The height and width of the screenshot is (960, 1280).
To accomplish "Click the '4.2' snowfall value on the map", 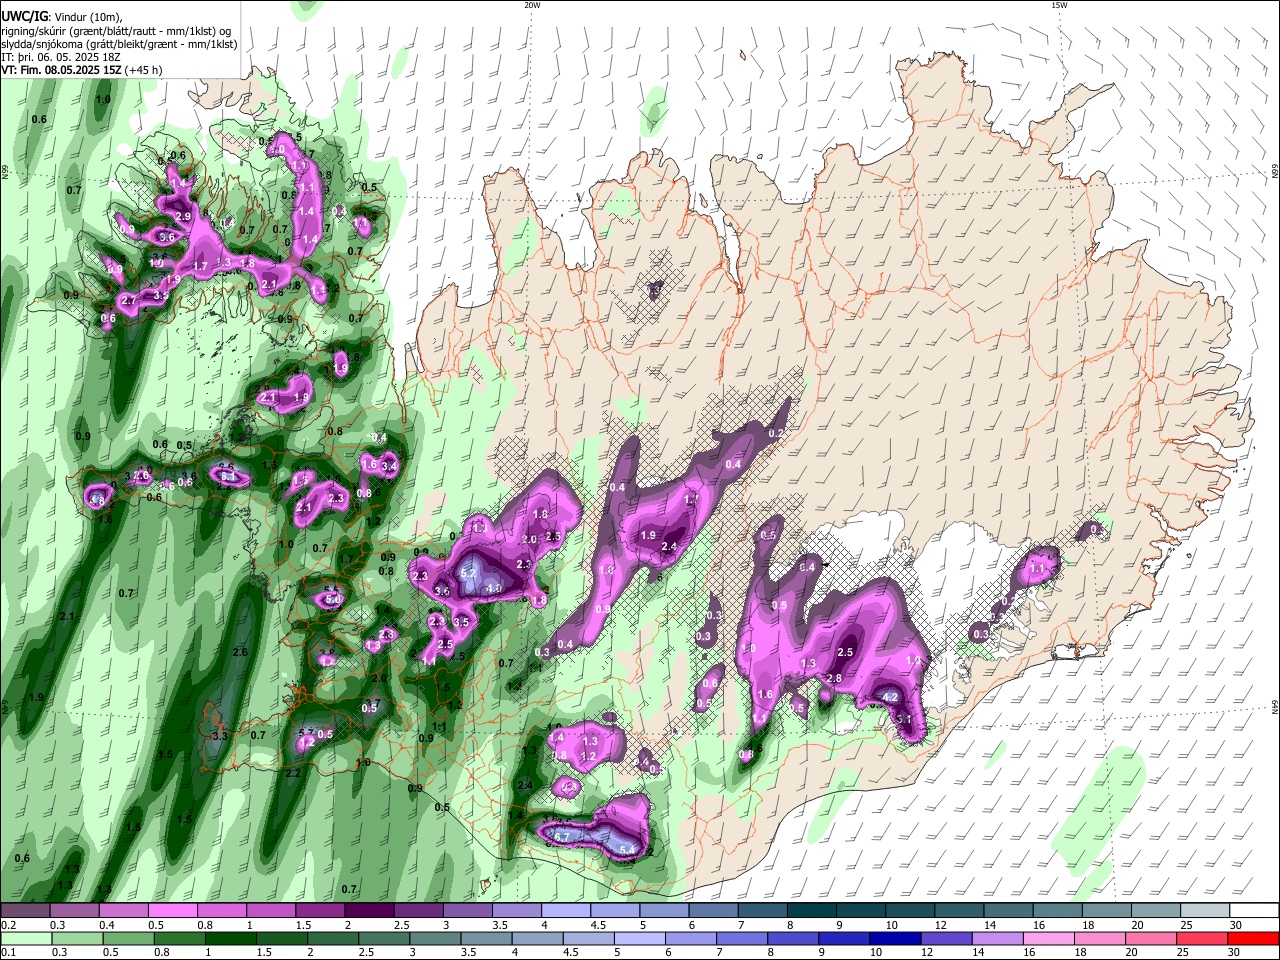I will point(891,697).
